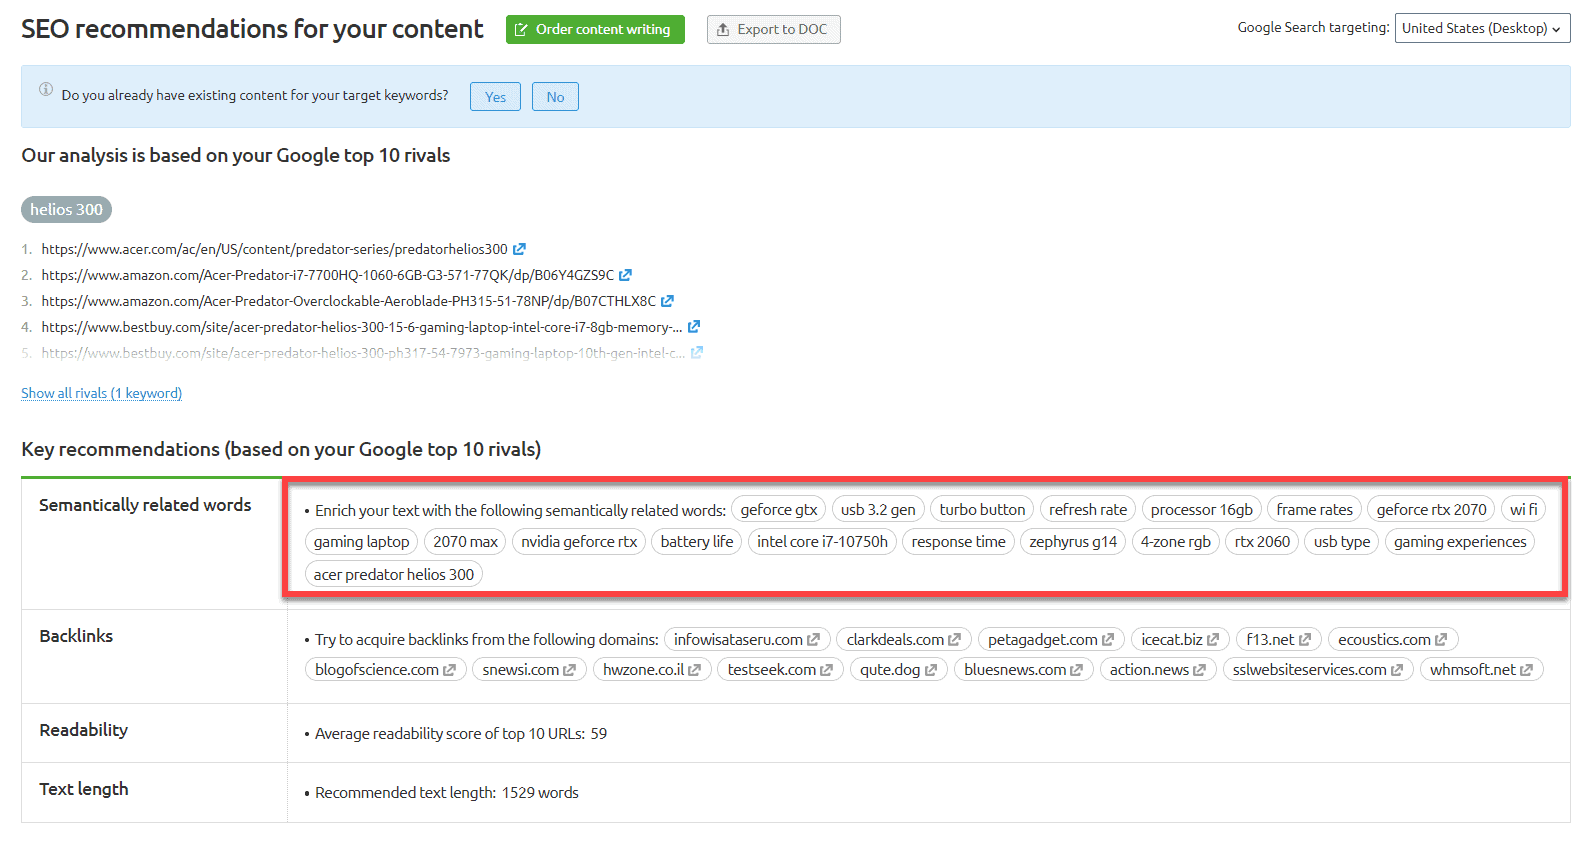Image resolution: width=1590 pixels, height=852 pixels.
Task: Open external icon next to bluesnews.com
Action: pos(1076,670)
